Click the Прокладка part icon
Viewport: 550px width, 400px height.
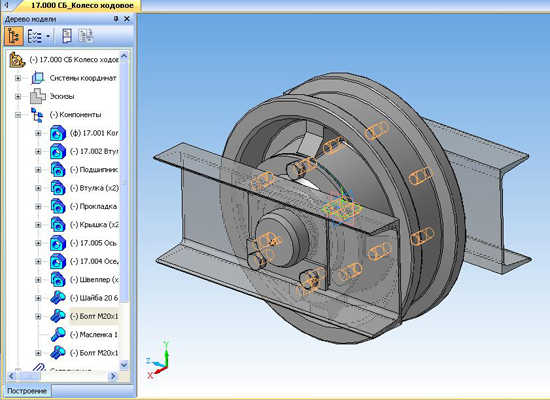[x=58, y=207]
